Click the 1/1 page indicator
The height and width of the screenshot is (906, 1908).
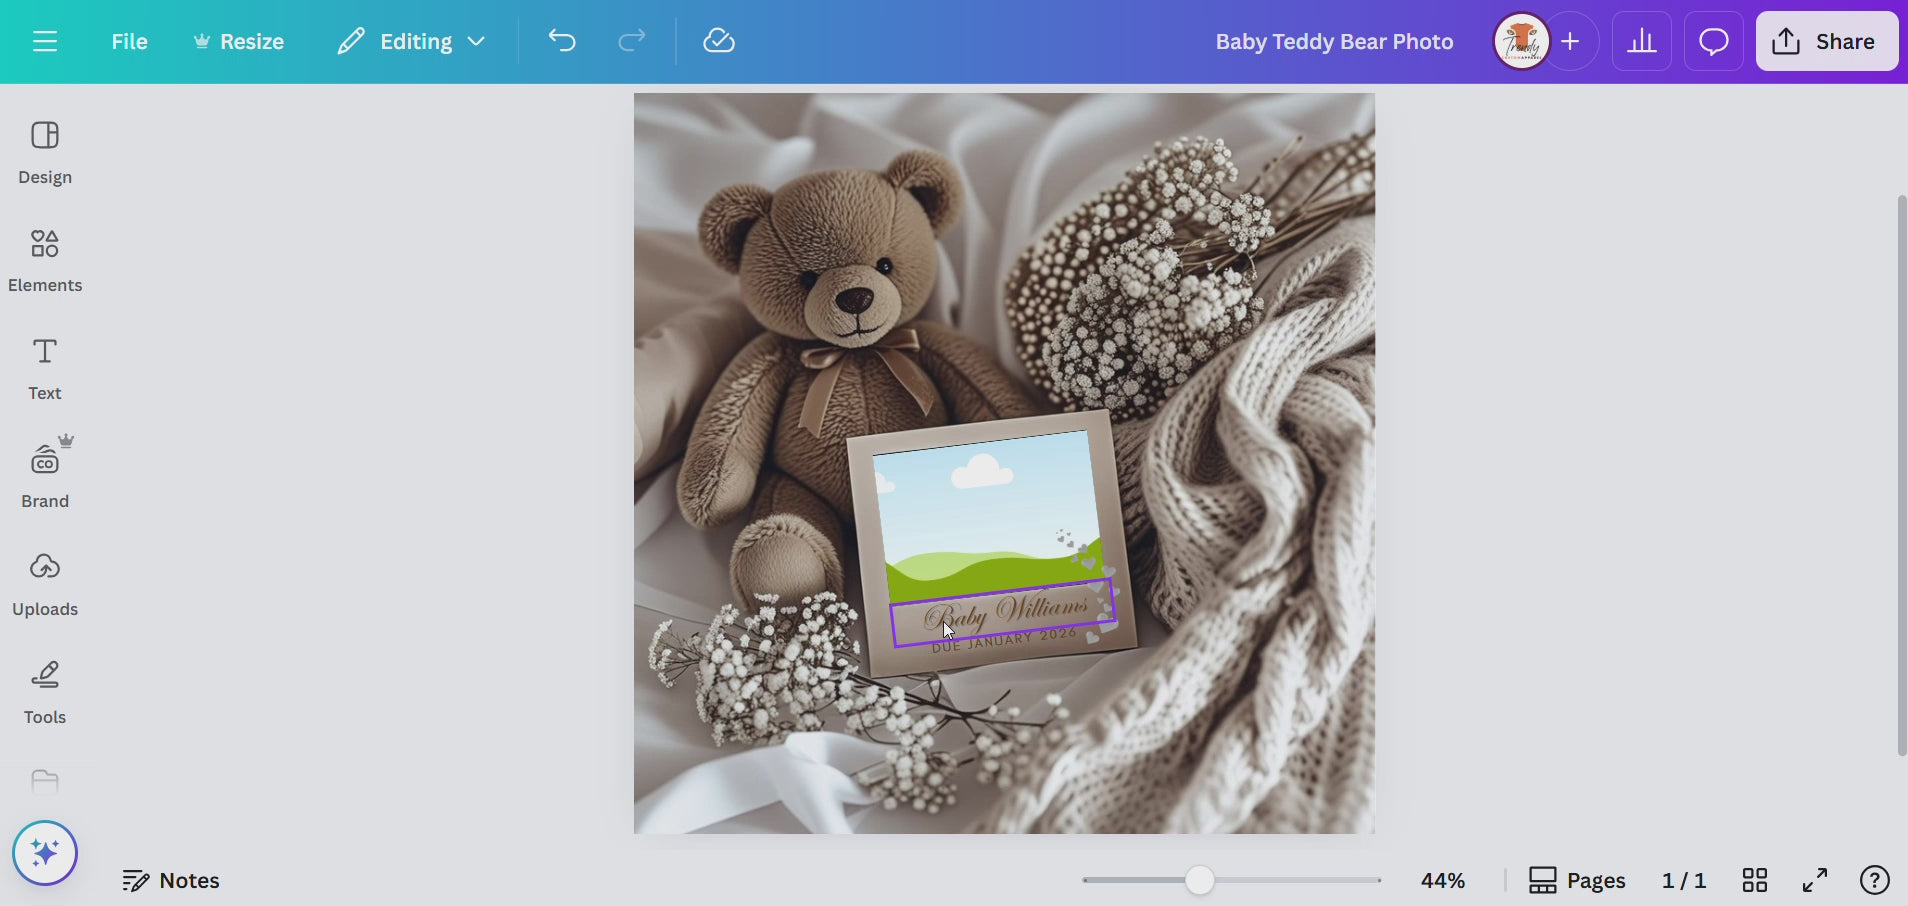[1684, 880]
